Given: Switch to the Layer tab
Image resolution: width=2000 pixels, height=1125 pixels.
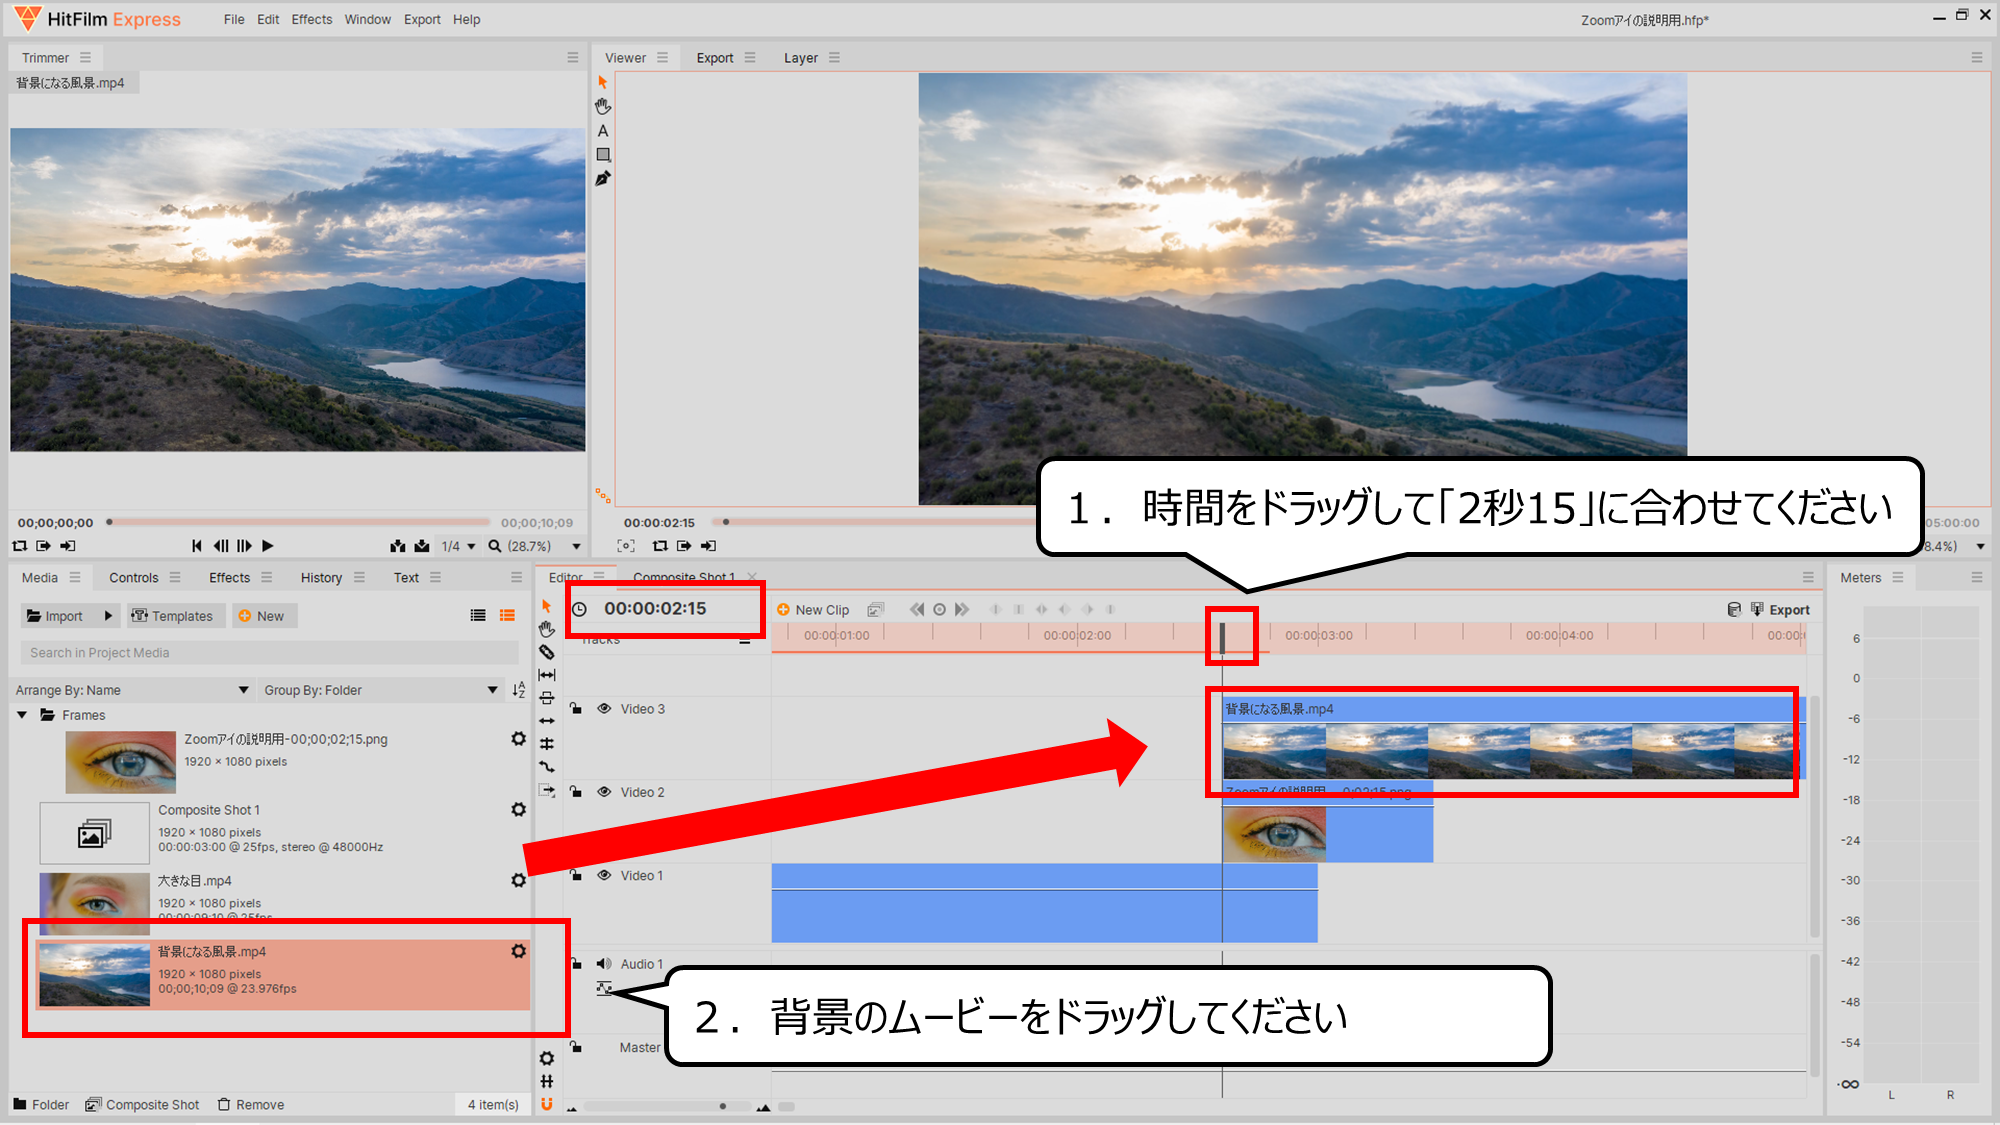Looking at the screenshot, I should pos(801,58).
